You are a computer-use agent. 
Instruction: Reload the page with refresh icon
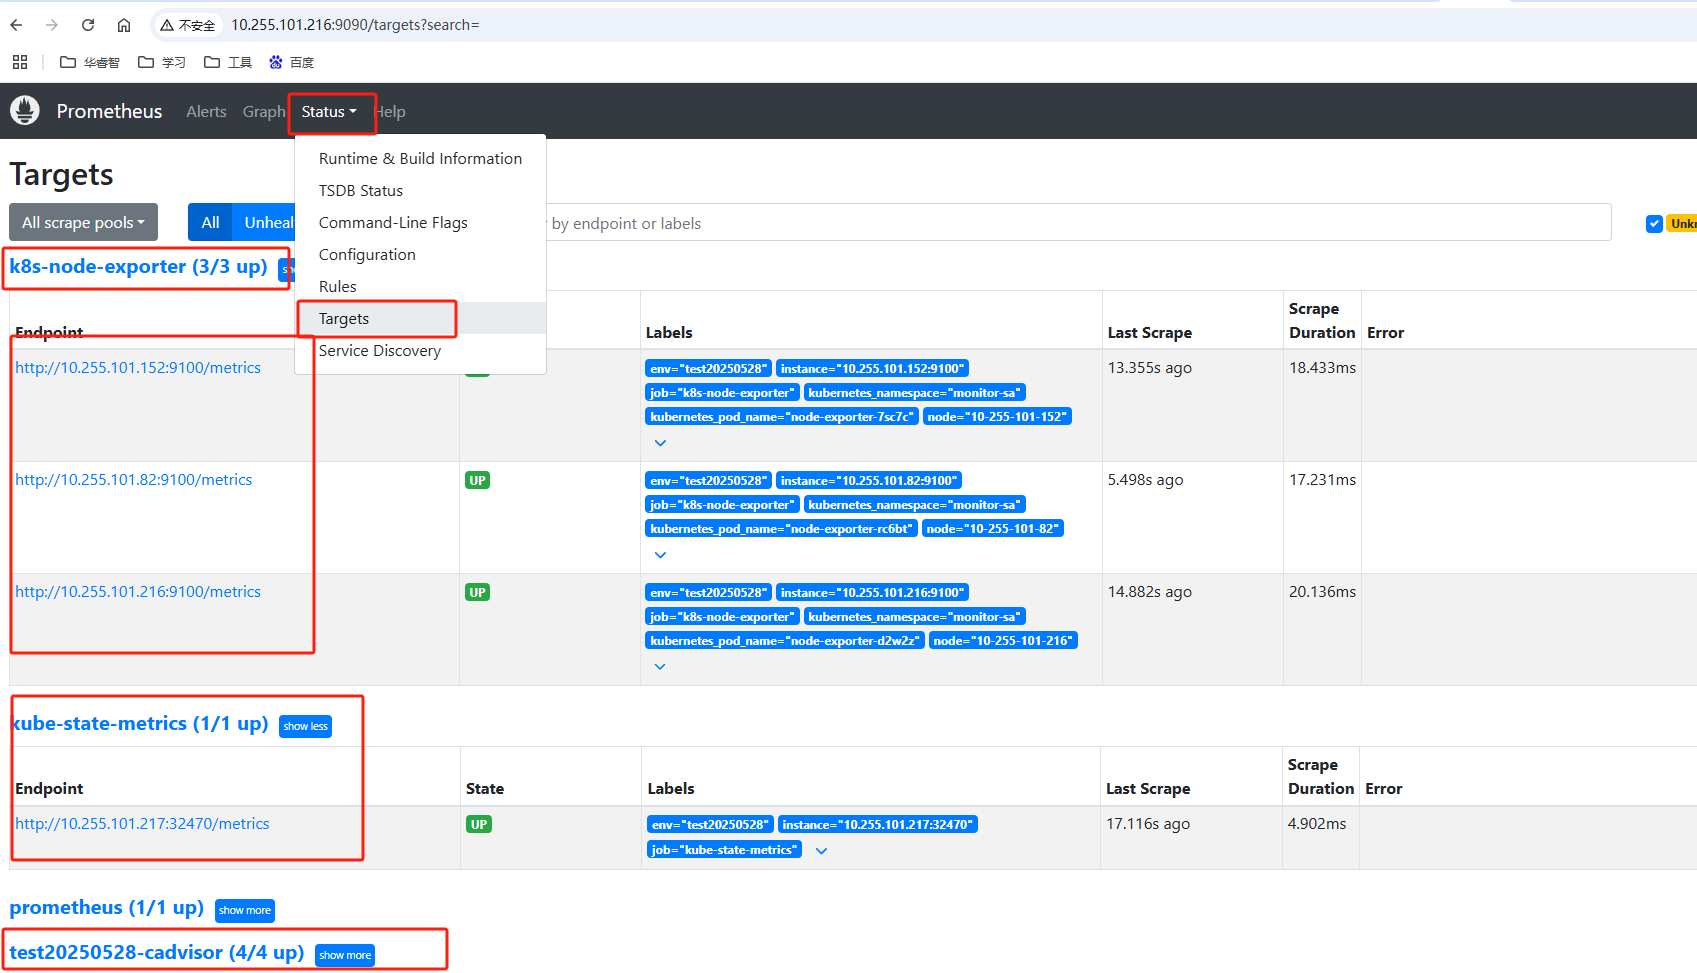[x=88, y=25]
